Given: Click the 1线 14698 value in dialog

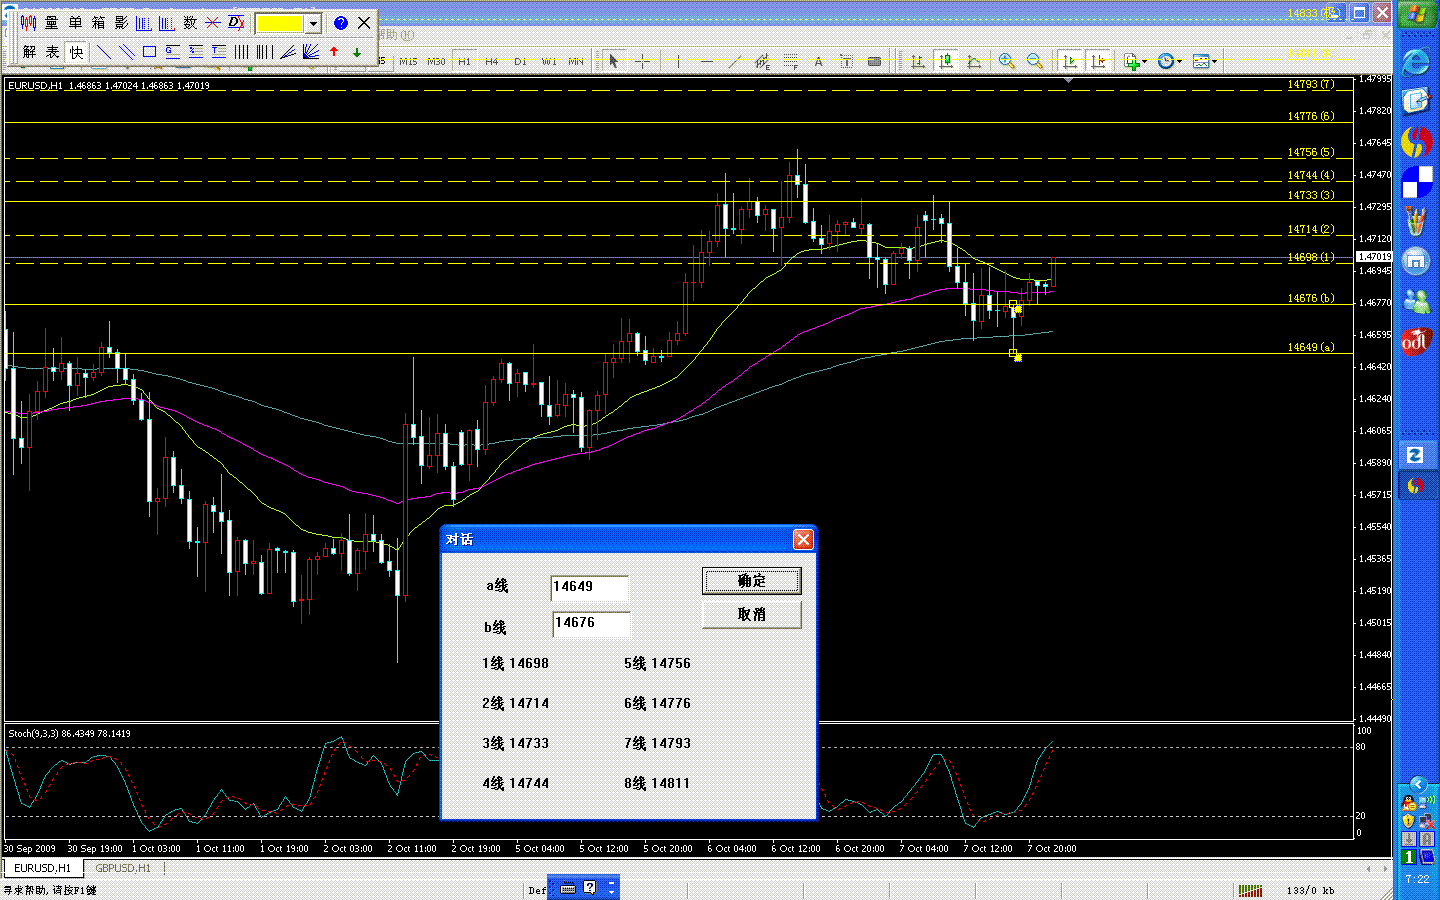Looking at the screenshot, I should point(515,664).
